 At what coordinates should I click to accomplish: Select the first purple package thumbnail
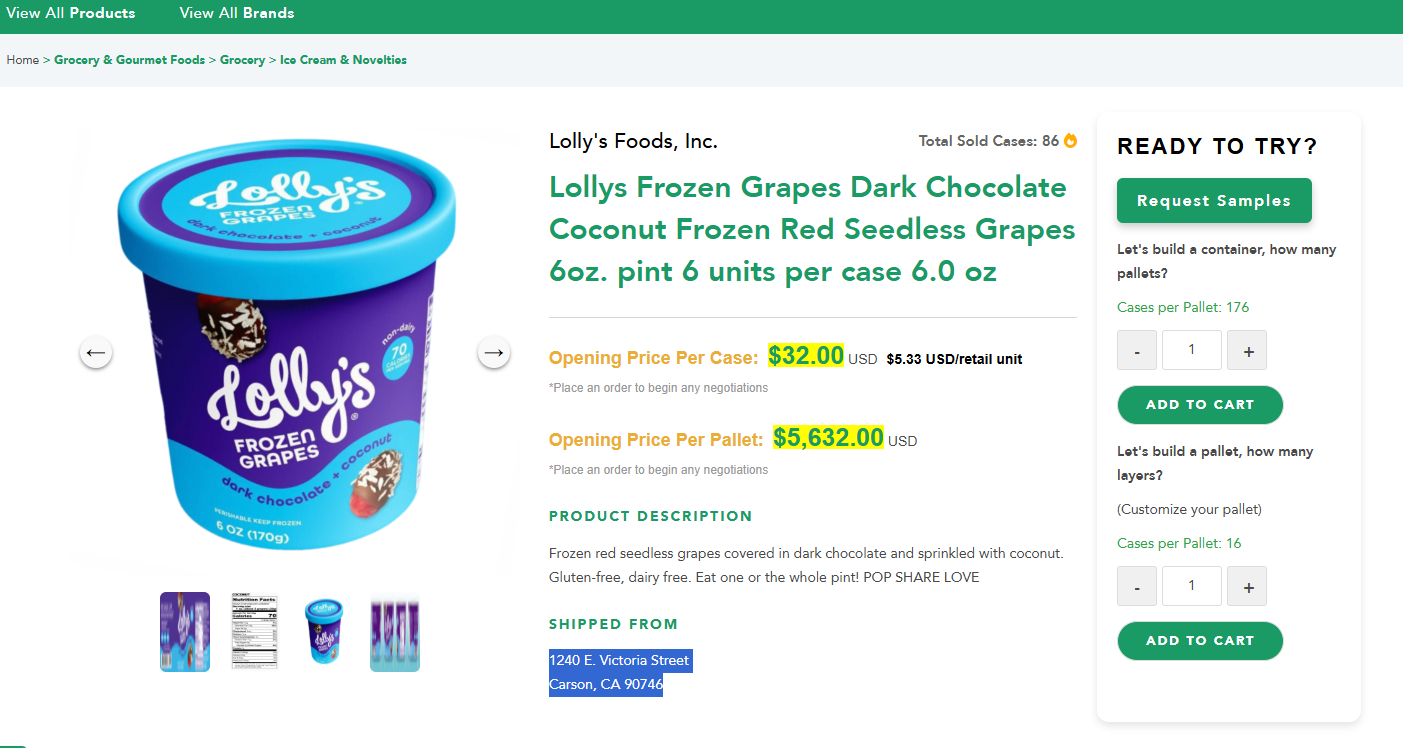tap(185, 632)
